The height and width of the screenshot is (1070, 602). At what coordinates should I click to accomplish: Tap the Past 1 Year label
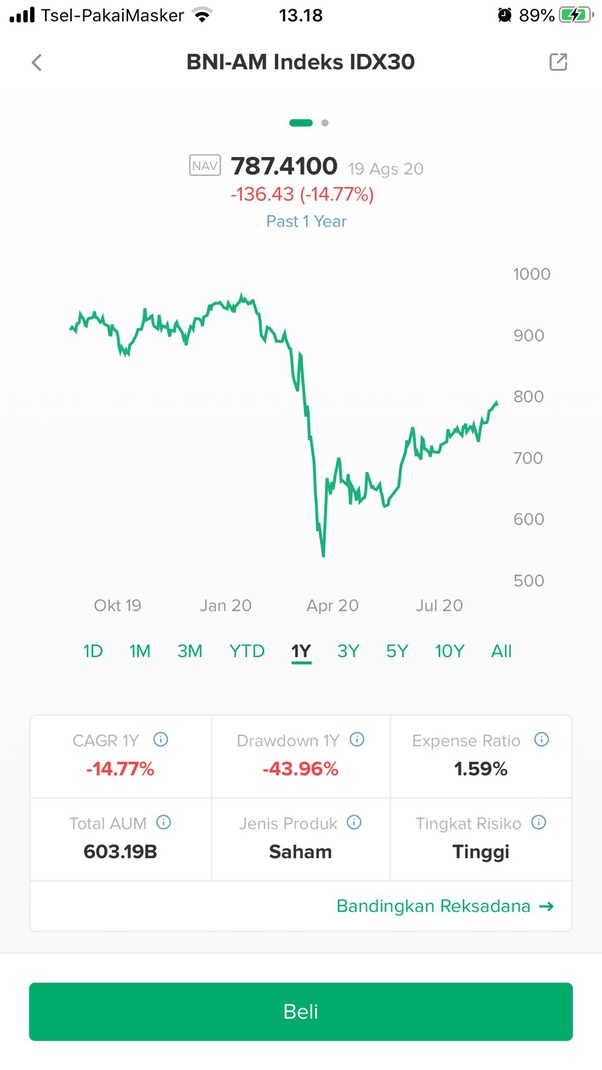306,221
